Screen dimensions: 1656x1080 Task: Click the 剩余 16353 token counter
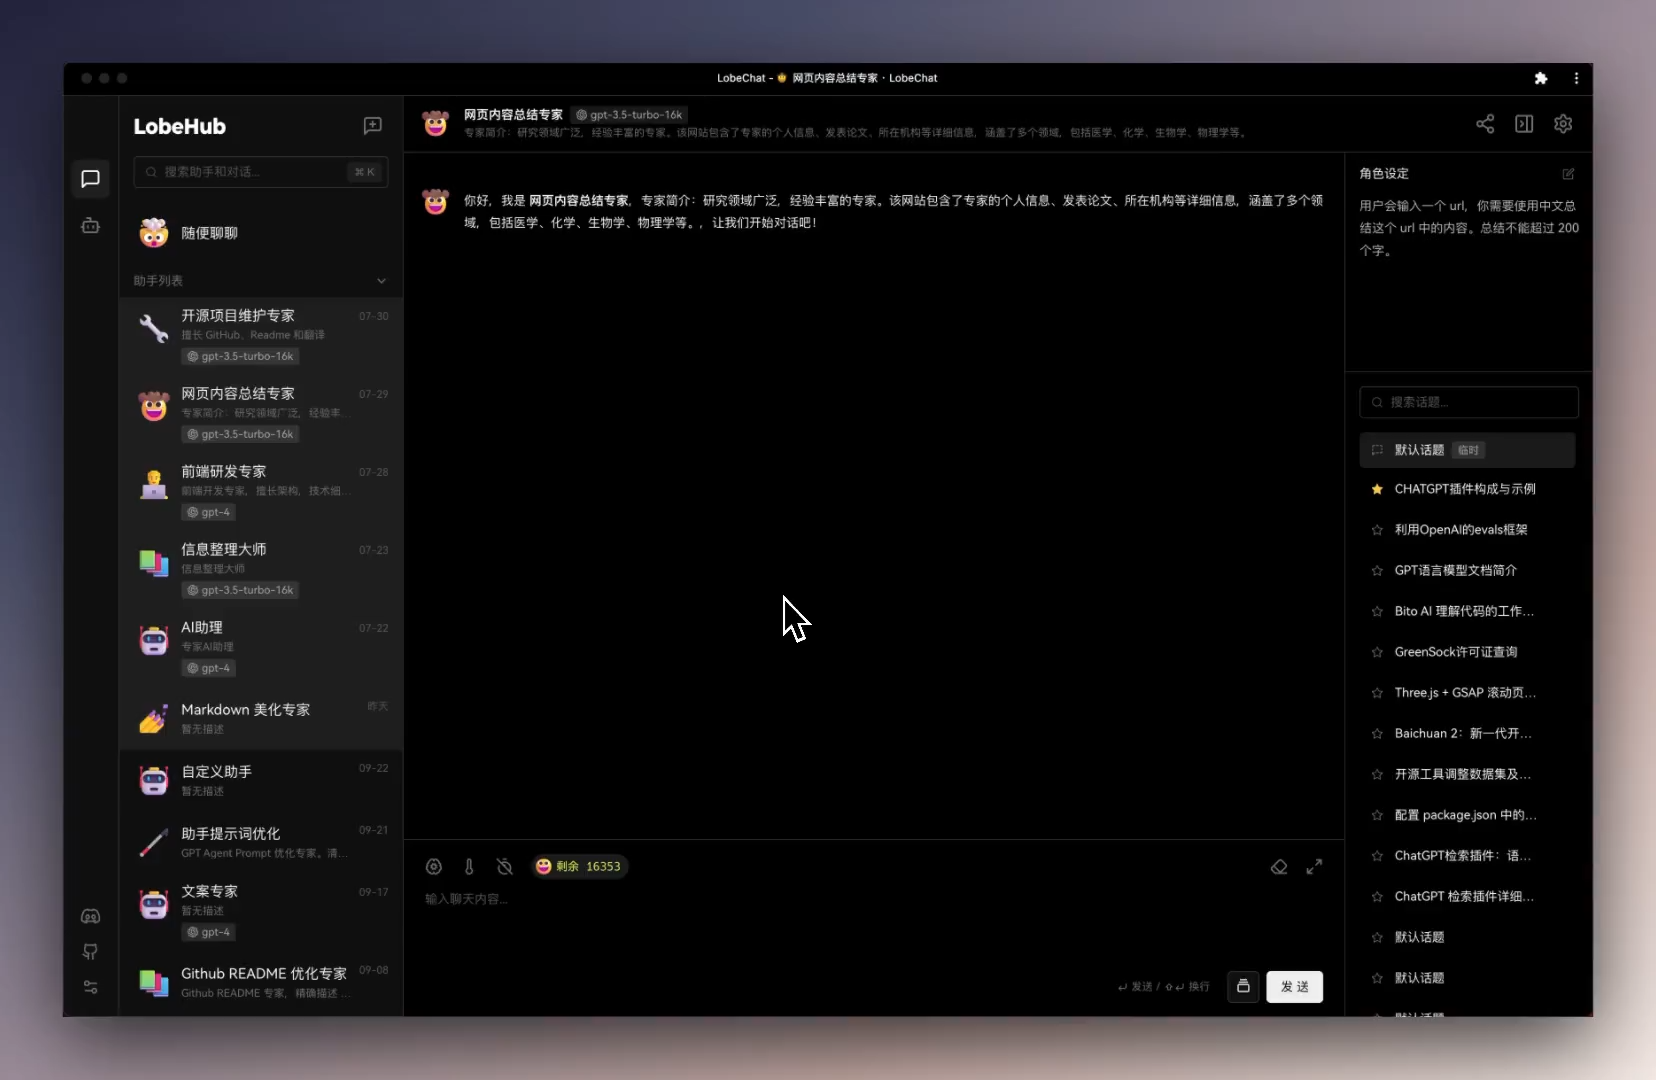coord(579,867)
